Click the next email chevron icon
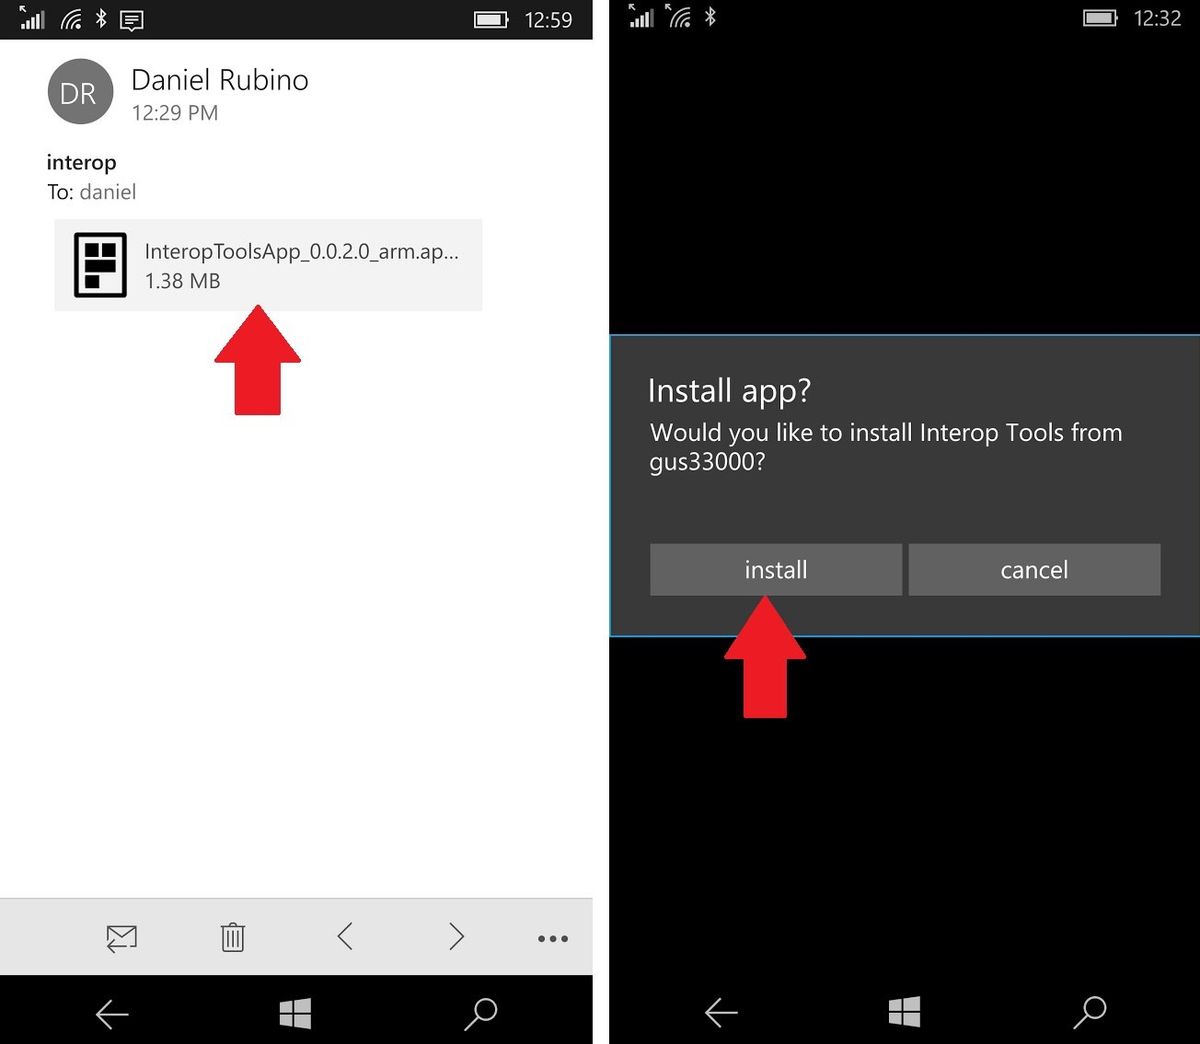1200x1044 pixels. pyautogui.click(x=456, y=937)
